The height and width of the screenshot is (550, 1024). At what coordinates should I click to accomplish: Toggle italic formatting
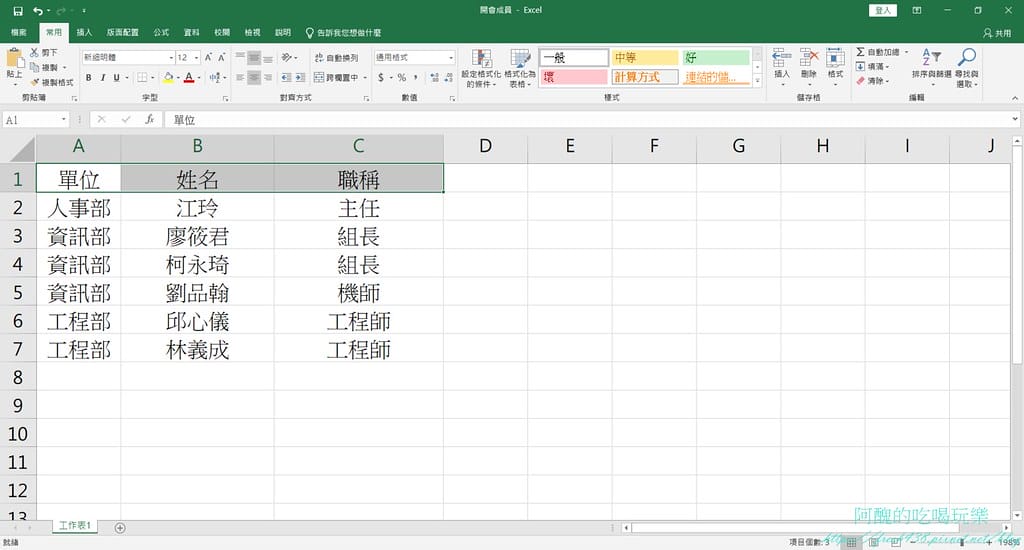103,78
